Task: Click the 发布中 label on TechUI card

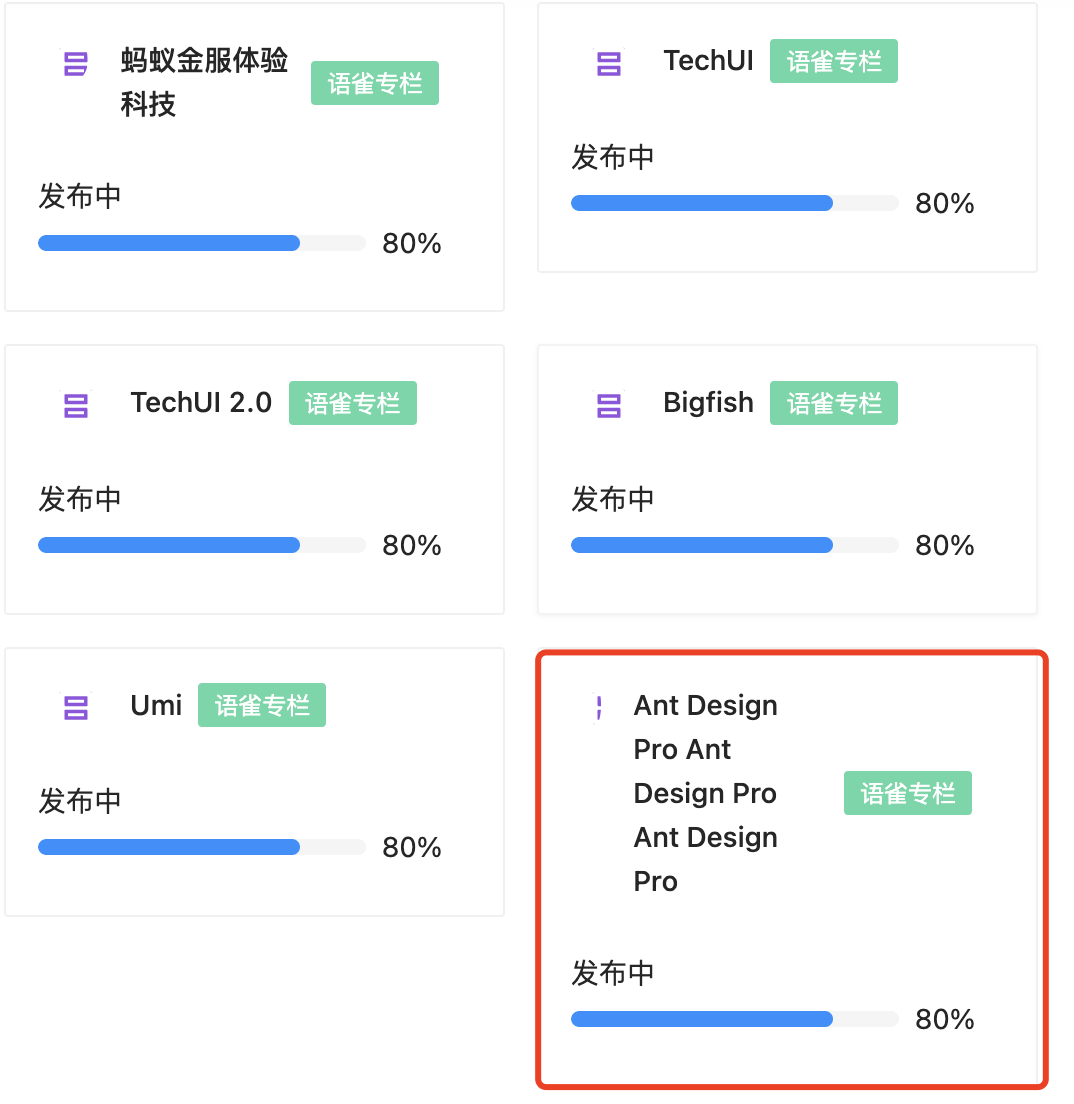Action: click(613, 158)
